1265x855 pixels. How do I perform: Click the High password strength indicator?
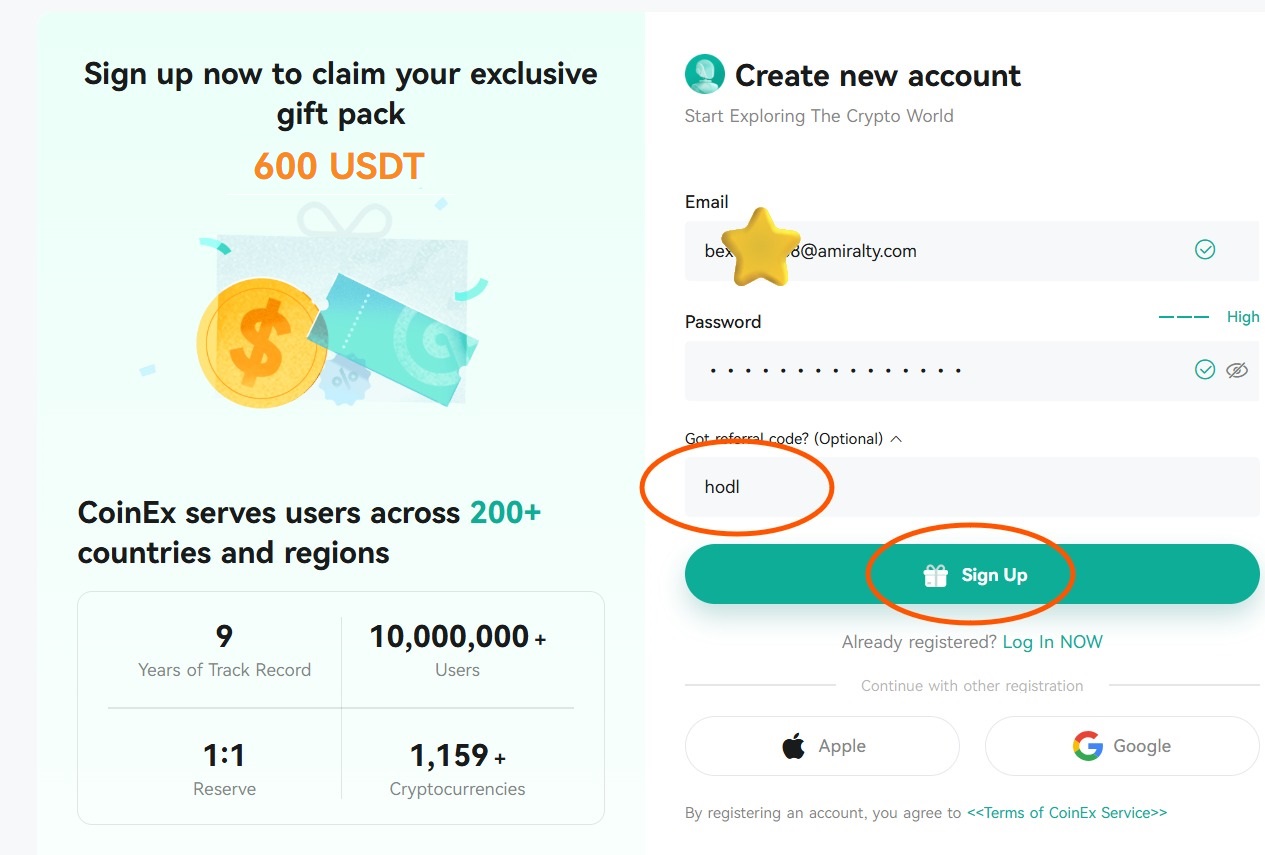click(1243, 317)
